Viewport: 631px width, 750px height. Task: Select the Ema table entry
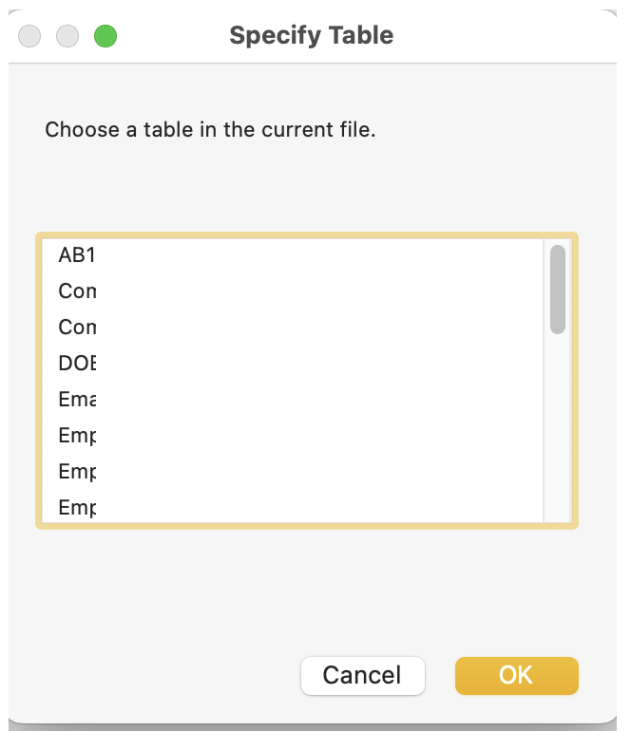77,399
